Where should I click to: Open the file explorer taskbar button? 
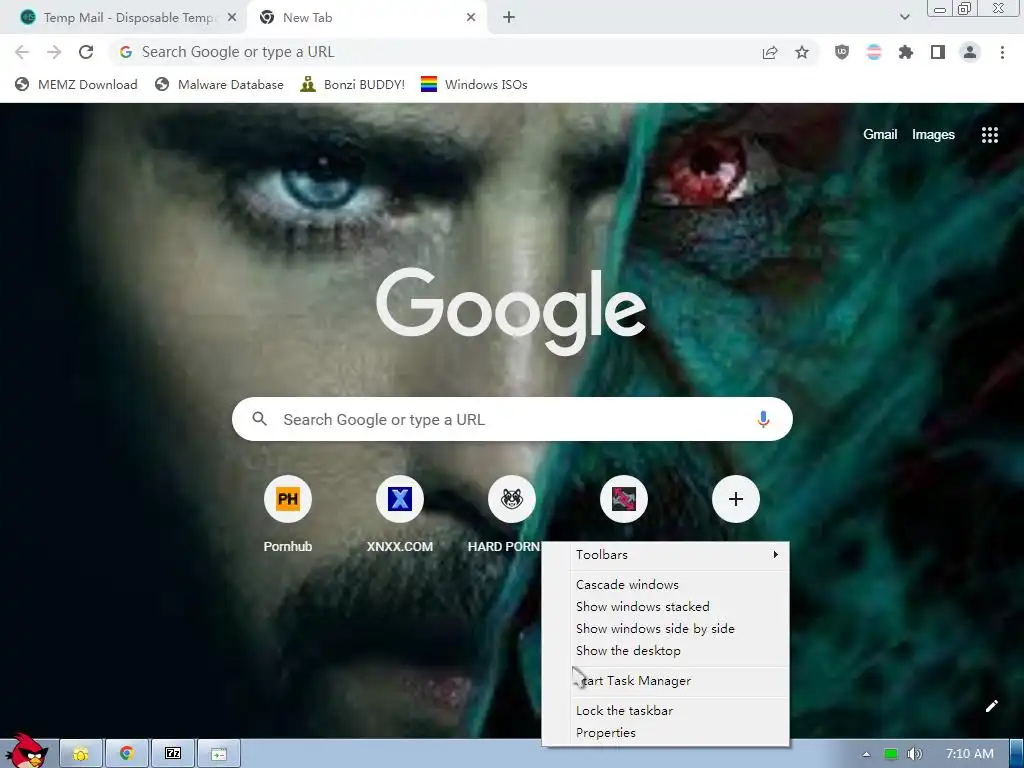80,754
